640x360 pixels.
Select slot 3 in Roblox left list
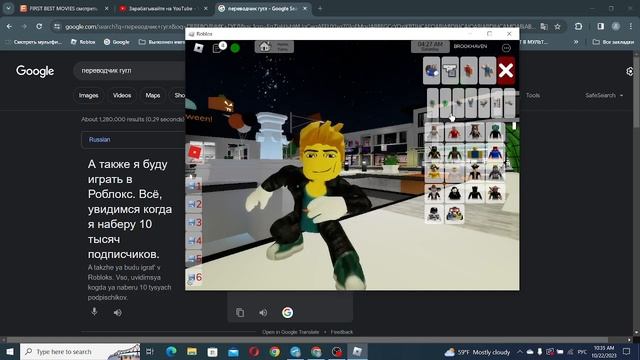(x=194, y=222)
